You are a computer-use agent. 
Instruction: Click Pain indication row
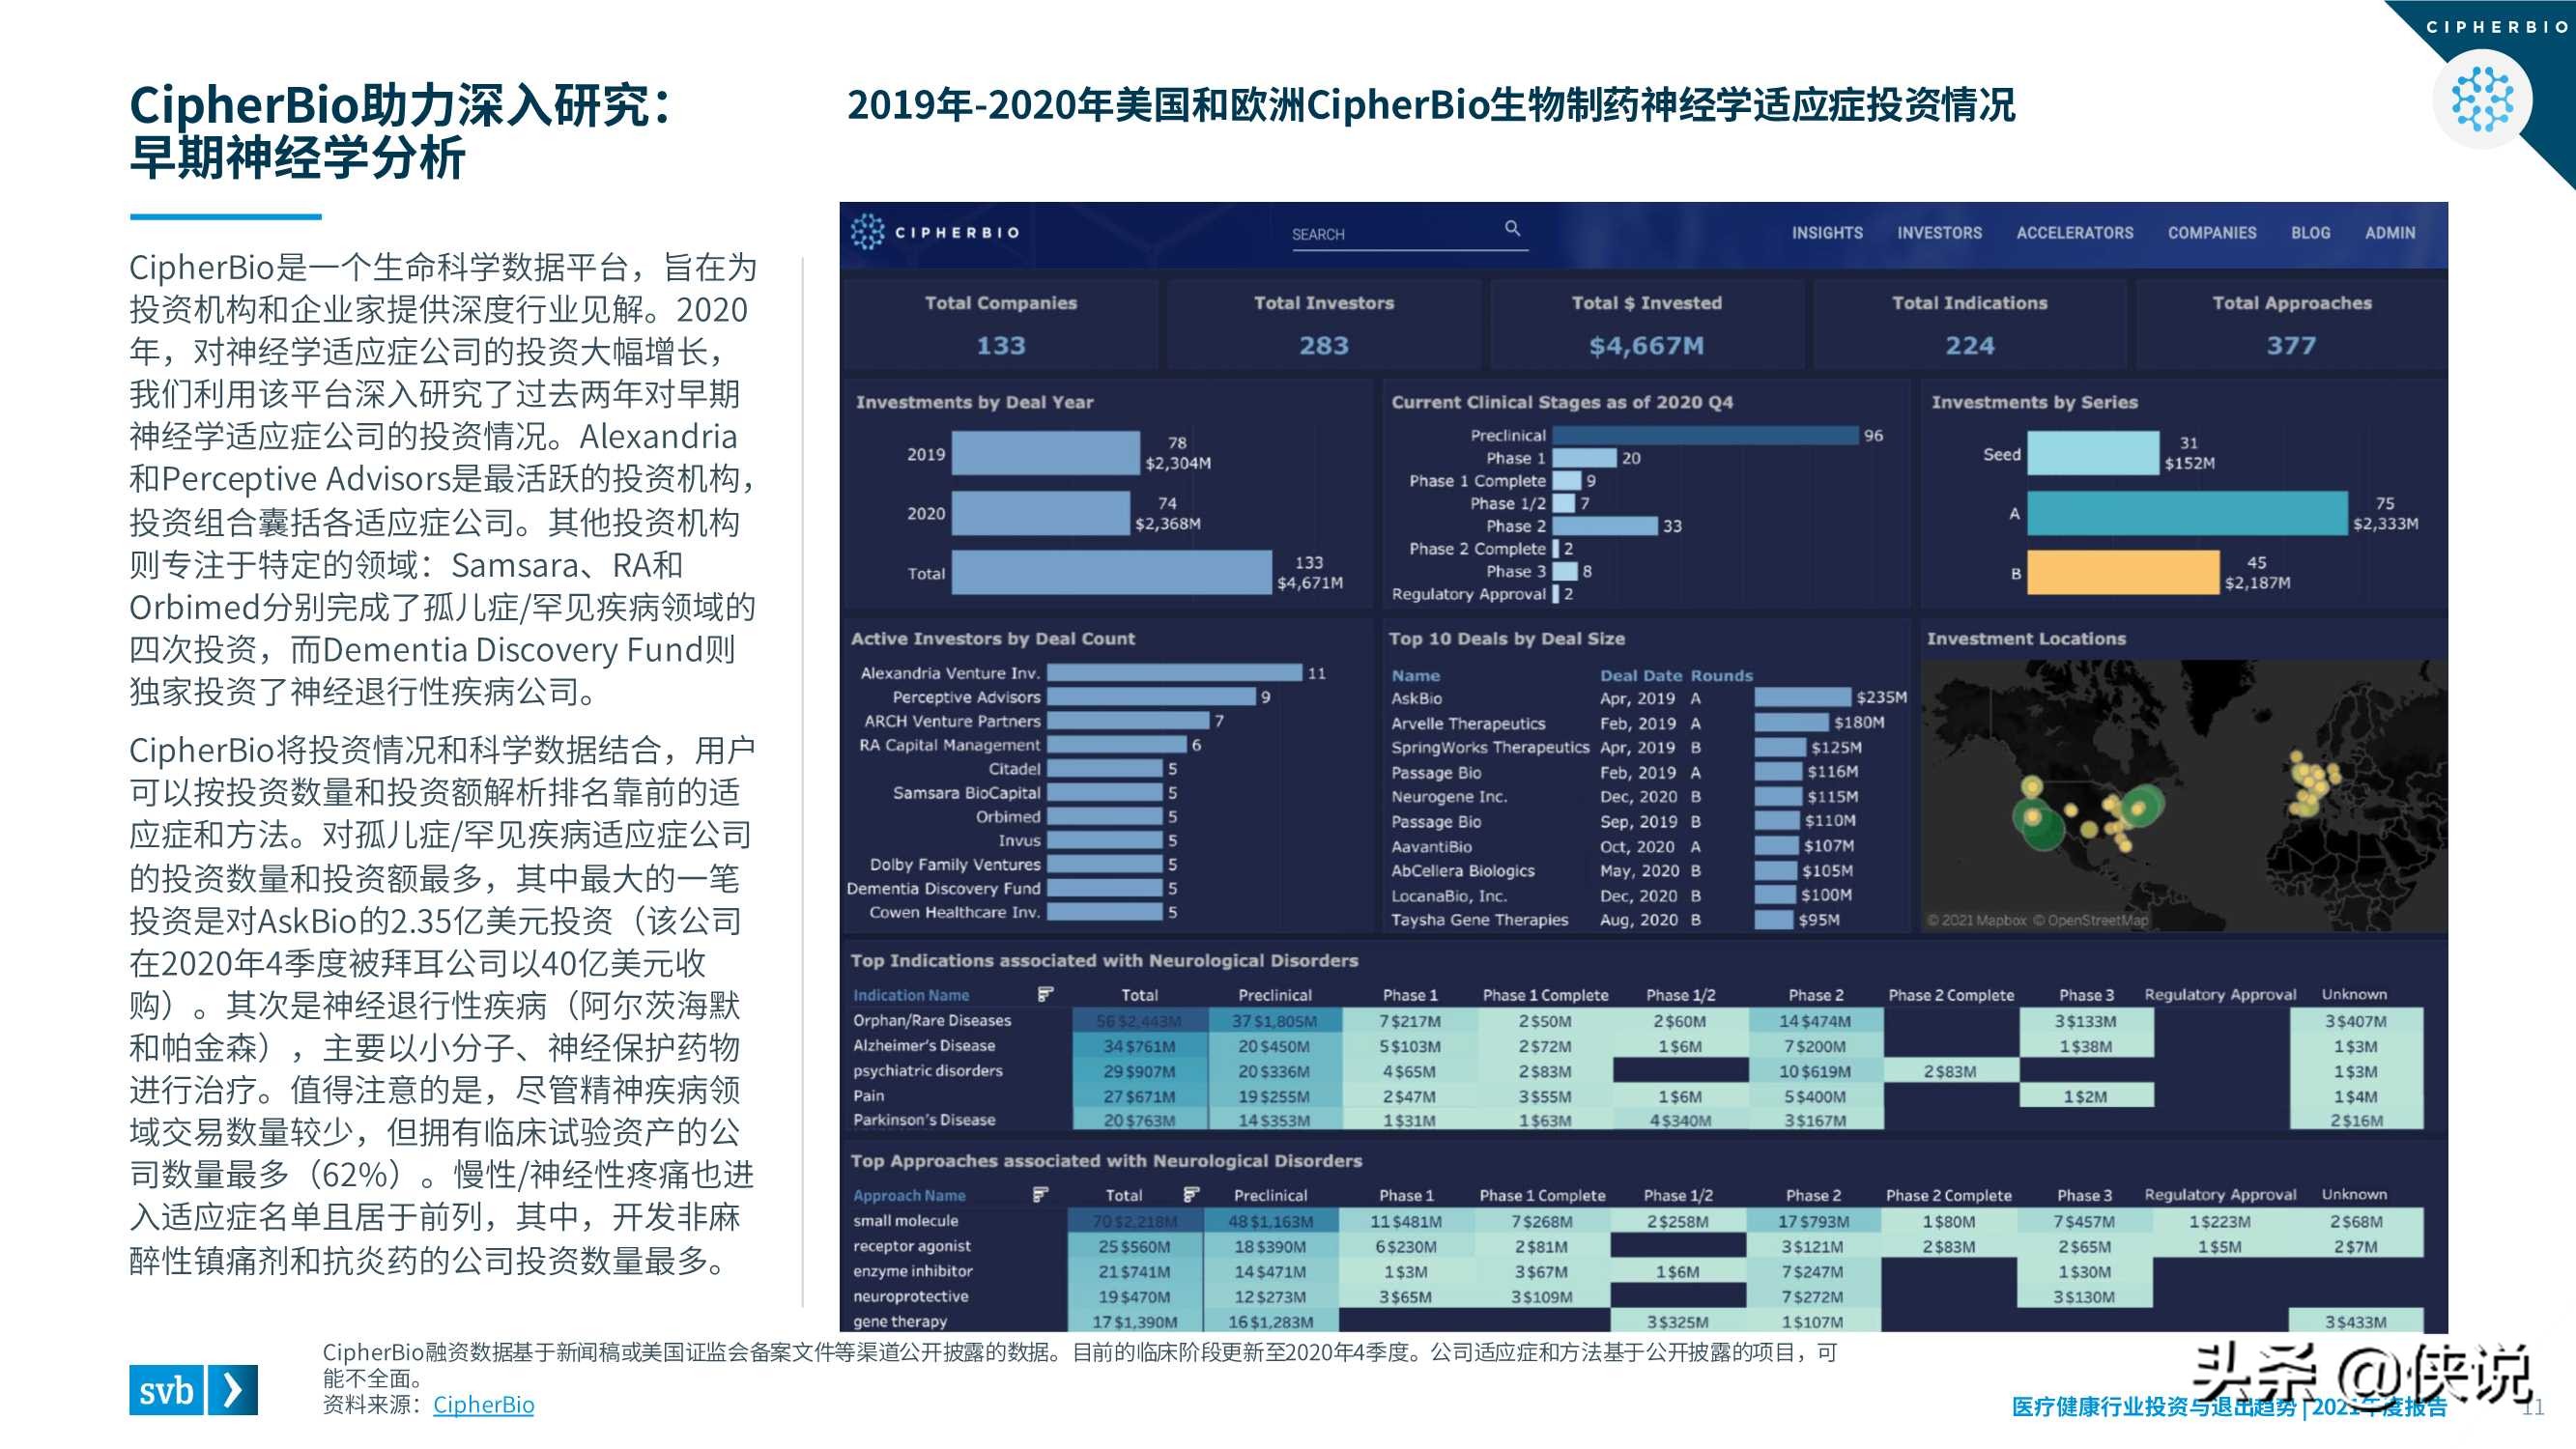click(1636, 1096)
